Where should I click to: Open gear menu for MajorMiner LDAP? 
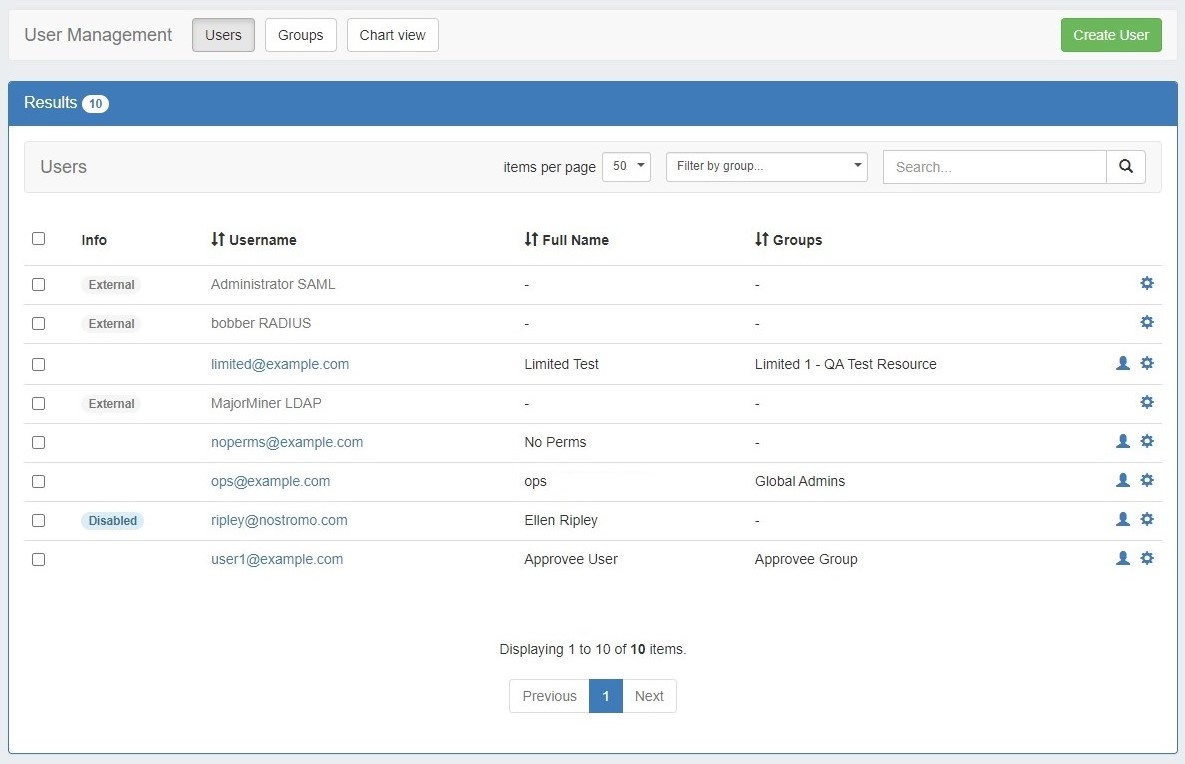point(1147,402)
